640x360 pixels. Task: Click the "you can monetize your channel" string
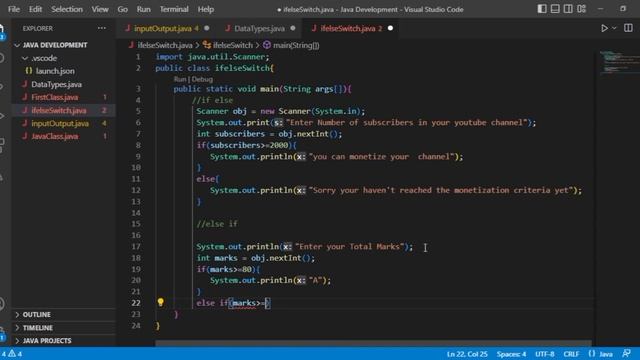(382, 157)
